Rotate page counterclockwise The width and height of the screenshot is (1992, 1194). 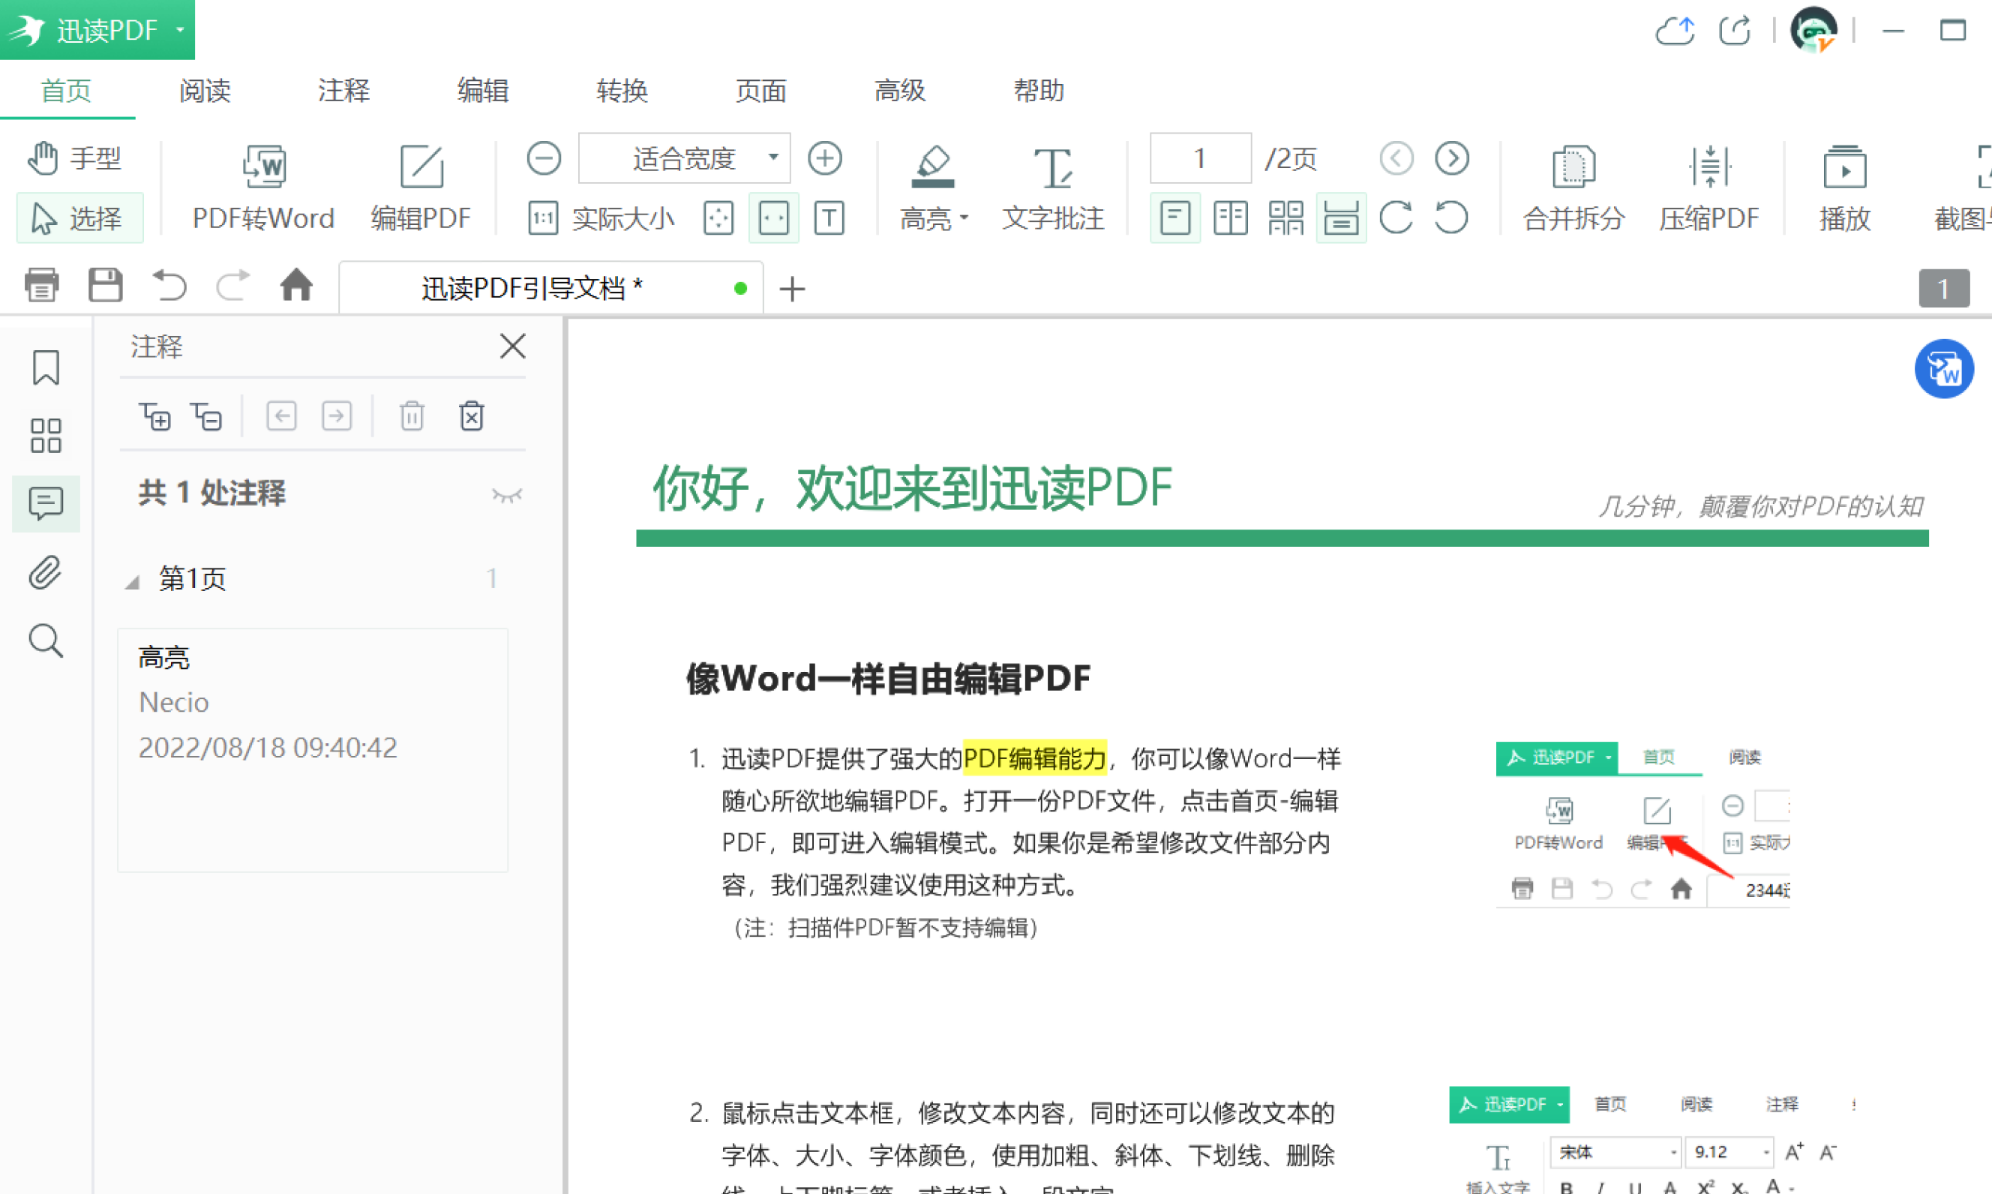point(1451,218)
